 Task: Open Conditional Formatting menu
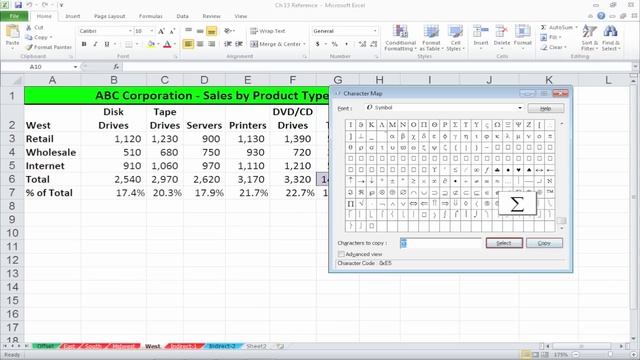(x=400, y=38)
